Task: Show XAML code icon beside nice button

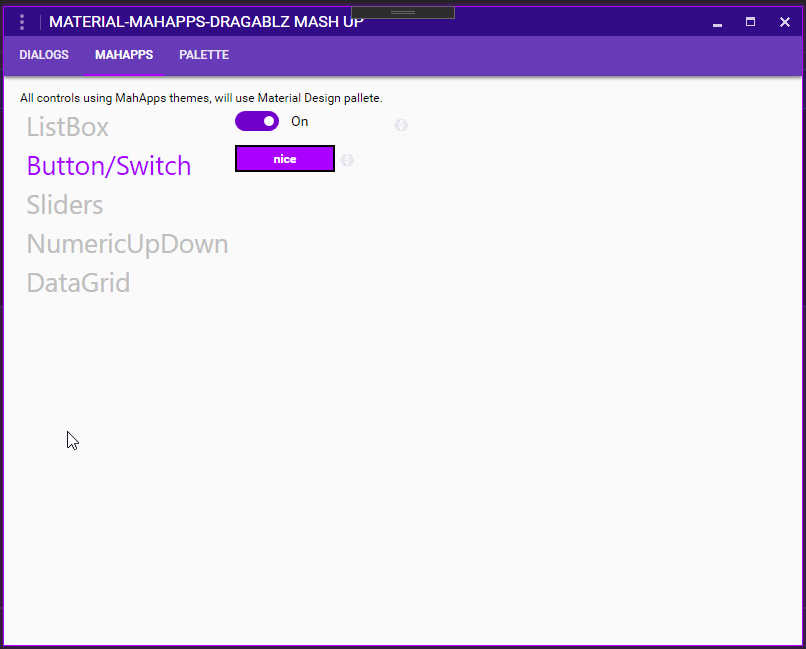Action: [x=347, y=160]
